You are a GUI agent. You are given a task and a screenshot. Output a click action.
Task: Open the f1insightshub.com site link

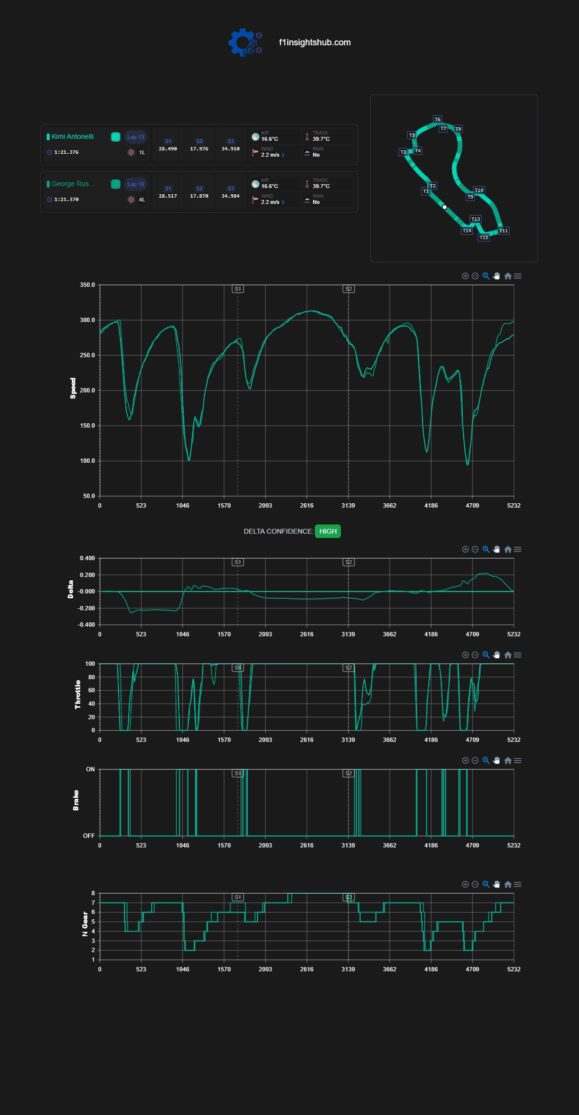pyautogui.click(x=314, y=43)
